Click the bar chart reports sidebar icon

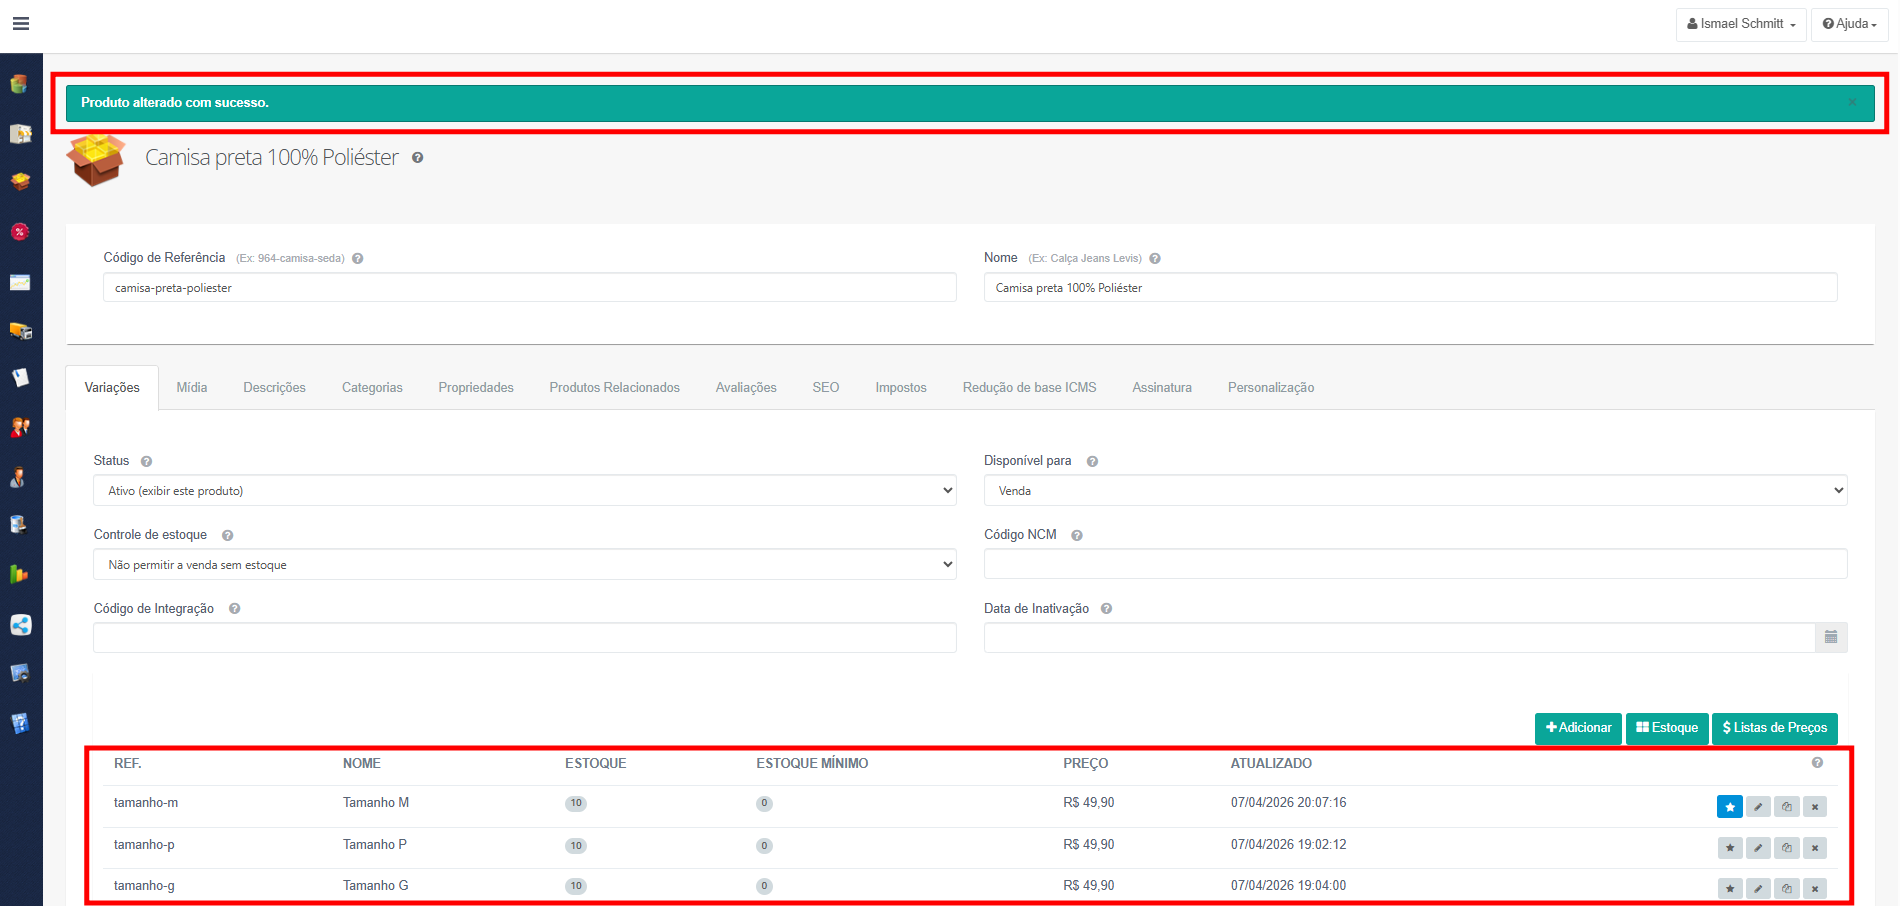pyautogui.click(x=19, y=574)
